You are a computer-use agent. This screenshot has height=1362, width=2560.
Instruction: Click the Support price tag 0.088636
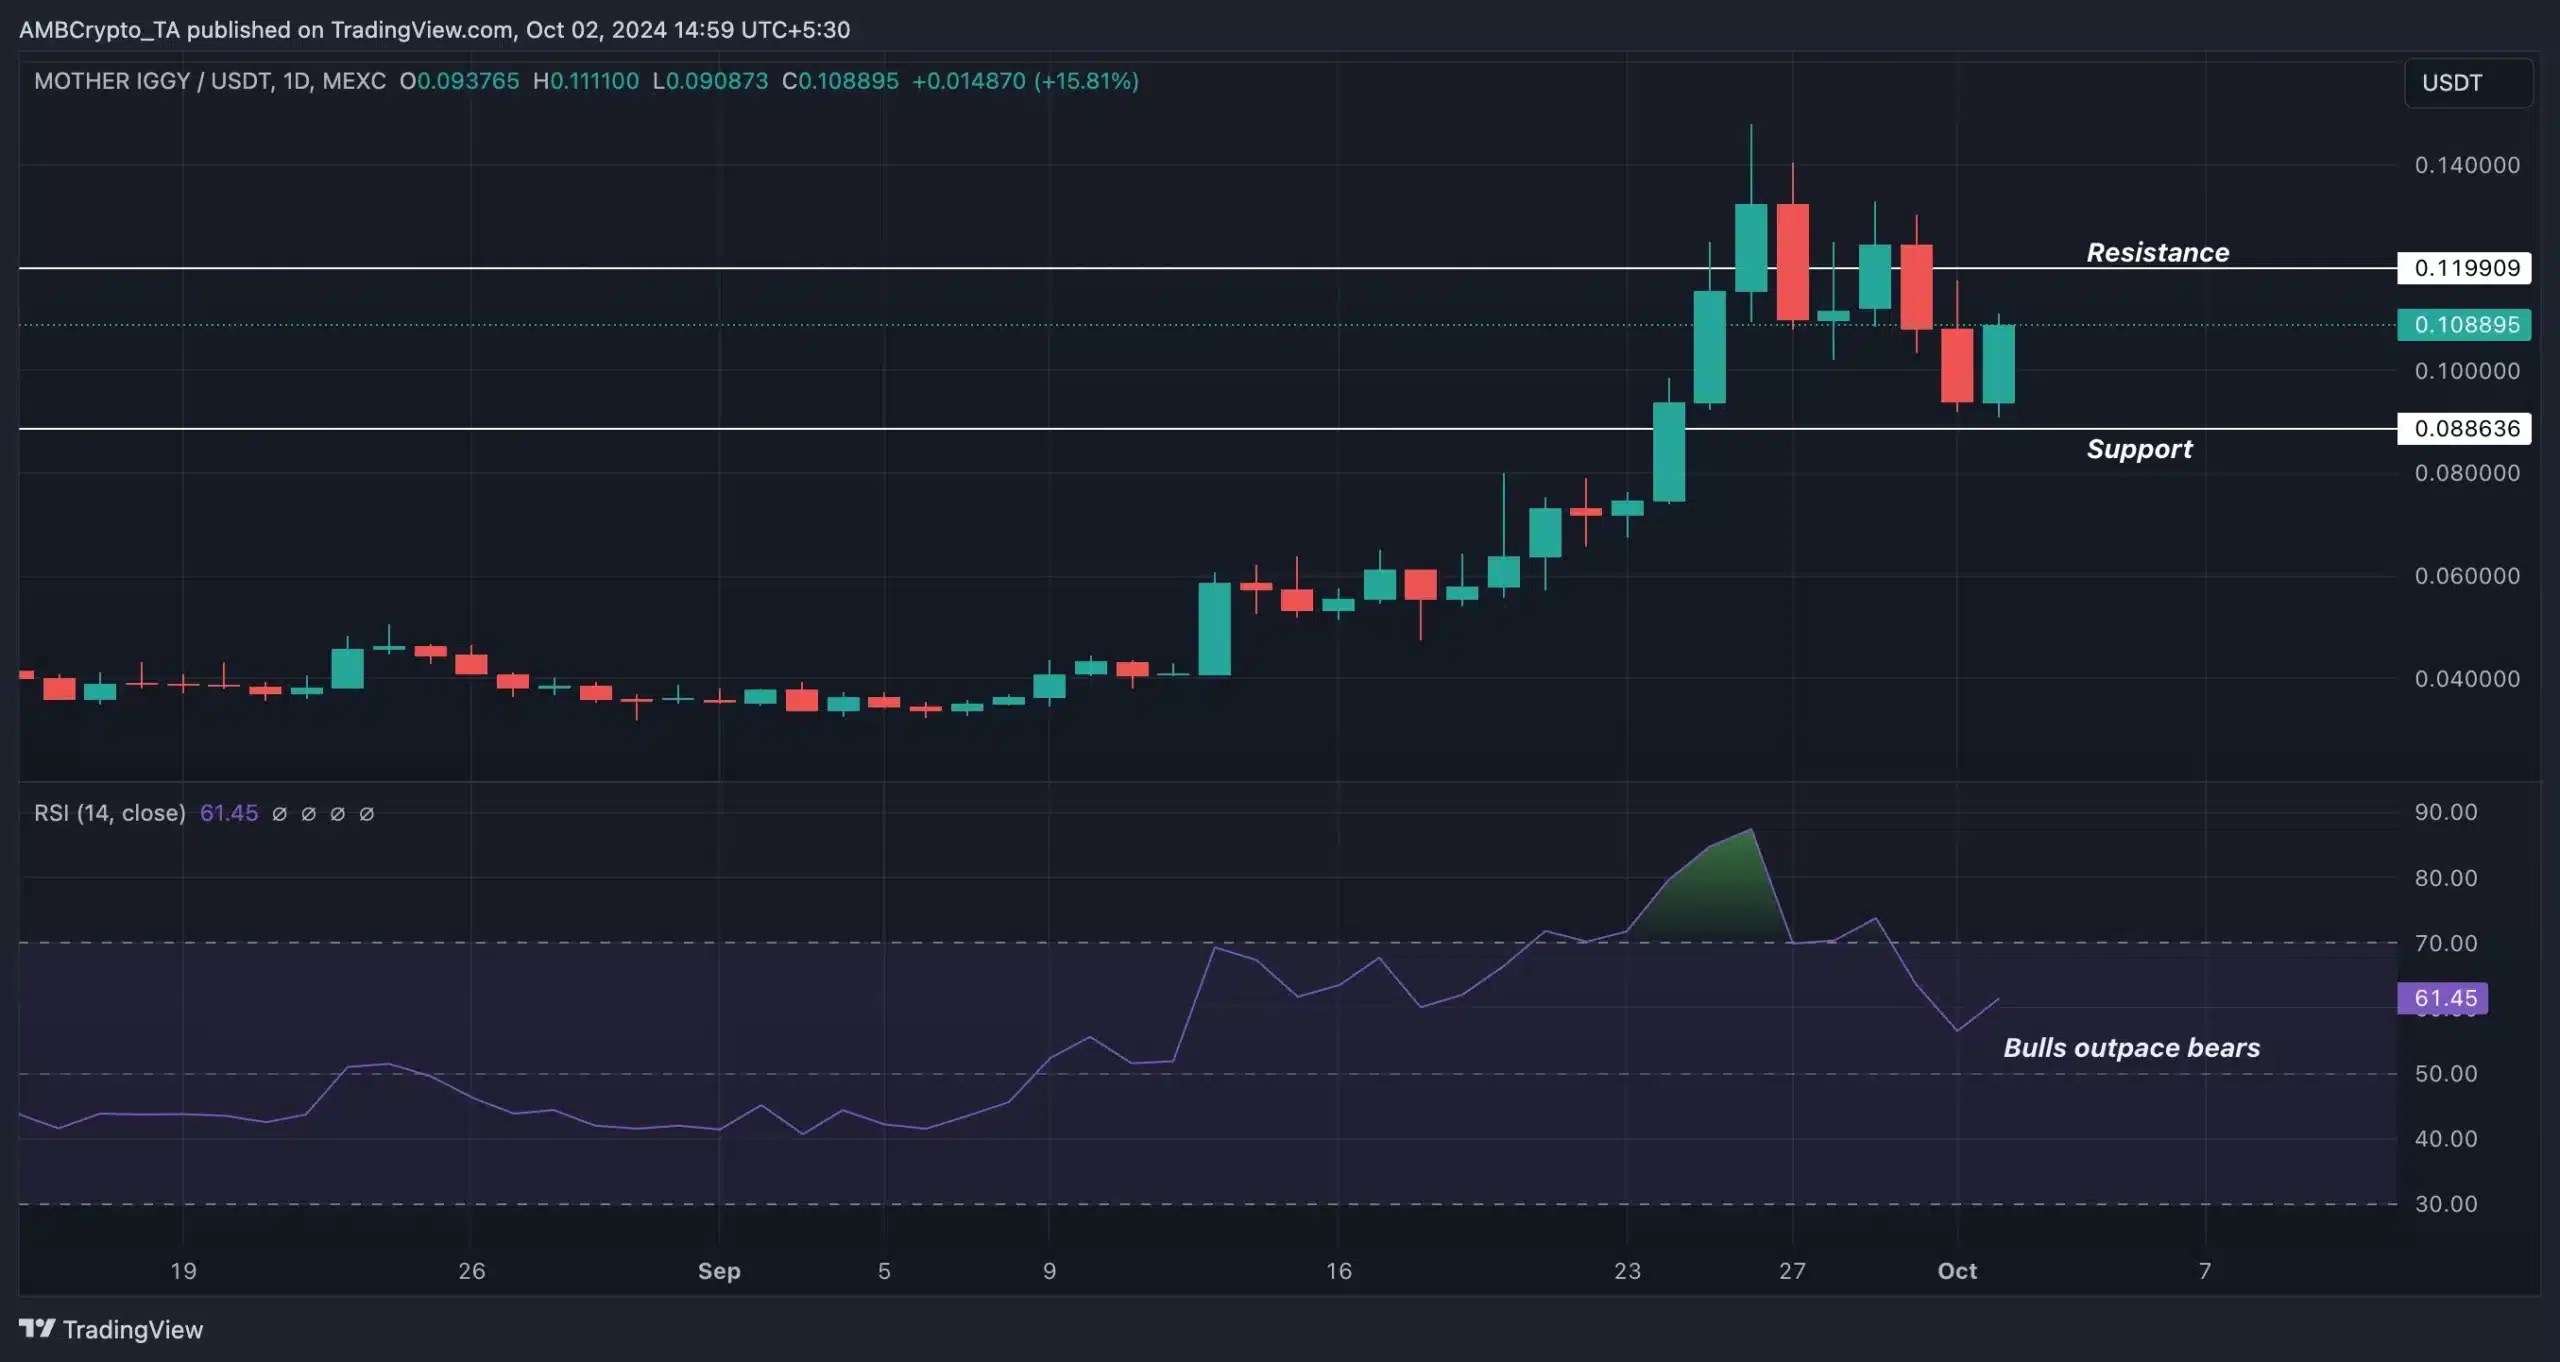click(2464, 428)
